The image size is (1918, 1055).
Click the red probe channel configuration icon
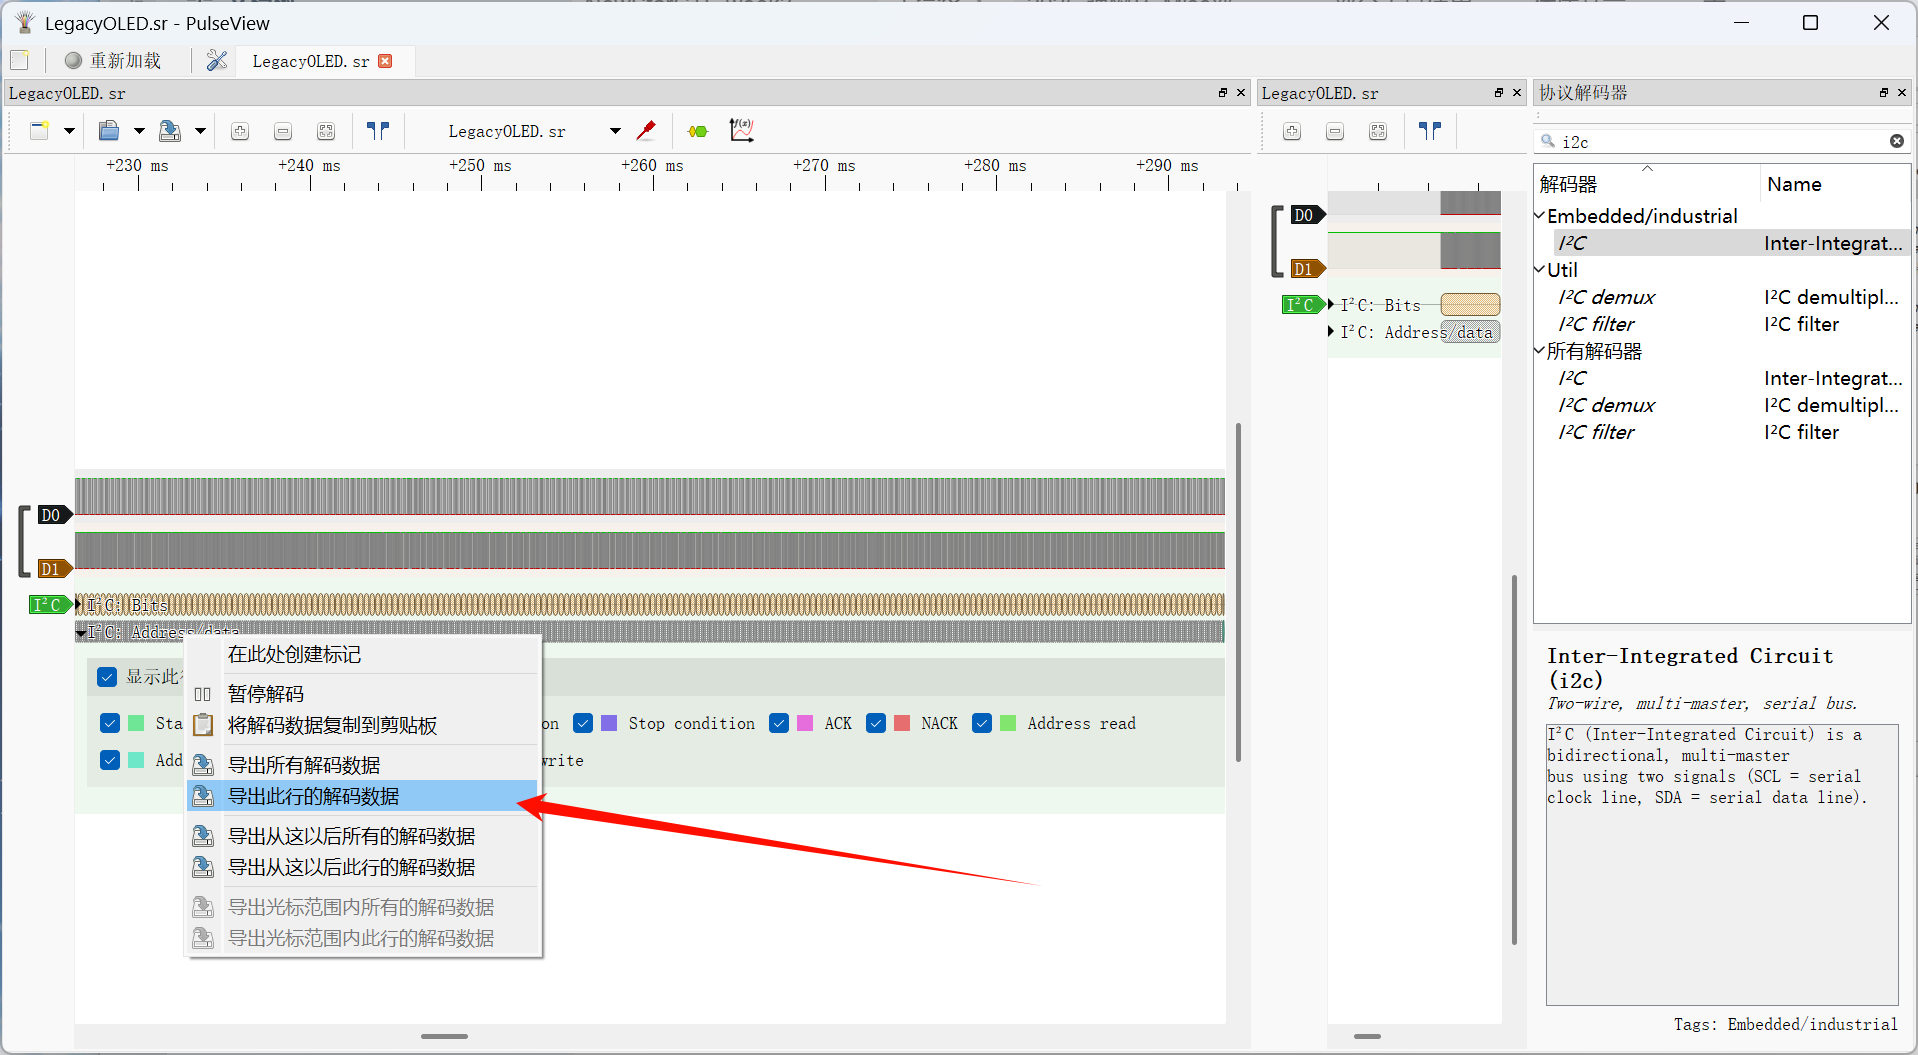pos(646,131)
